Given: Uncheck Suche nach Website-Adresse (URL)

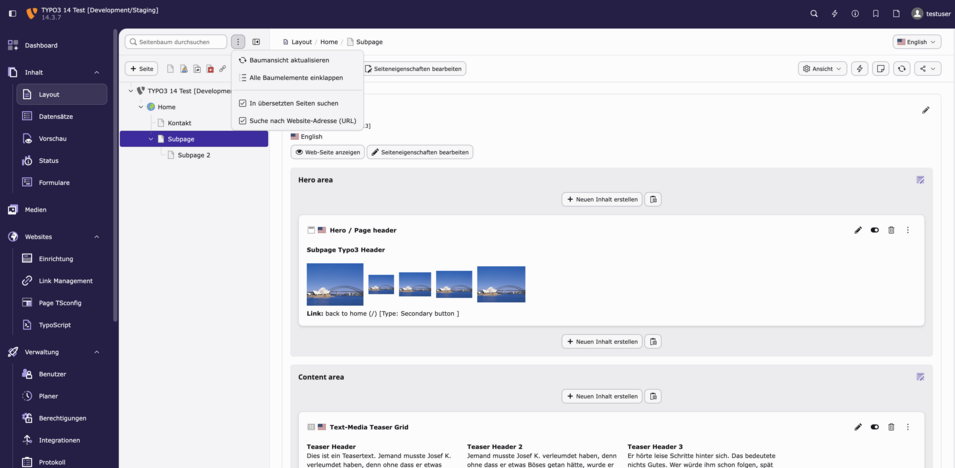Looking at the screenshot, I should click(297, 121).
